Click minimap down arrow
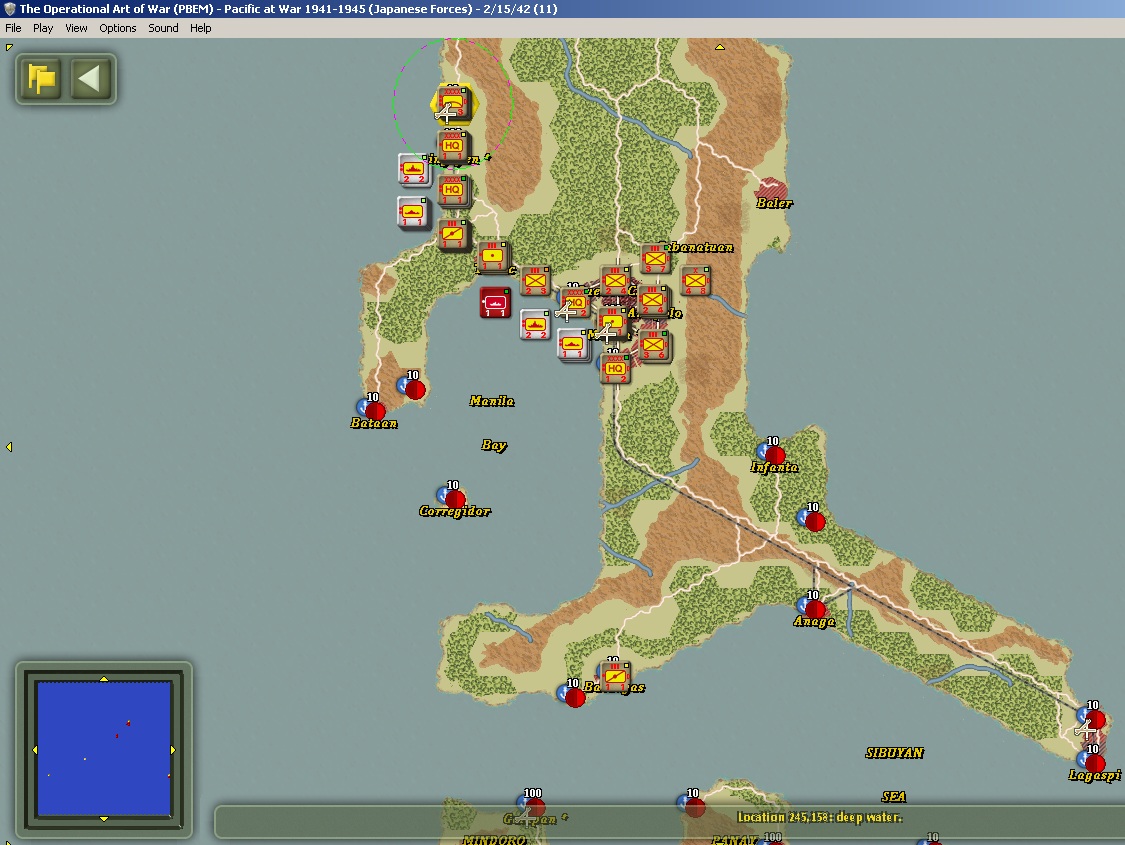 click(x=104, y=818)
